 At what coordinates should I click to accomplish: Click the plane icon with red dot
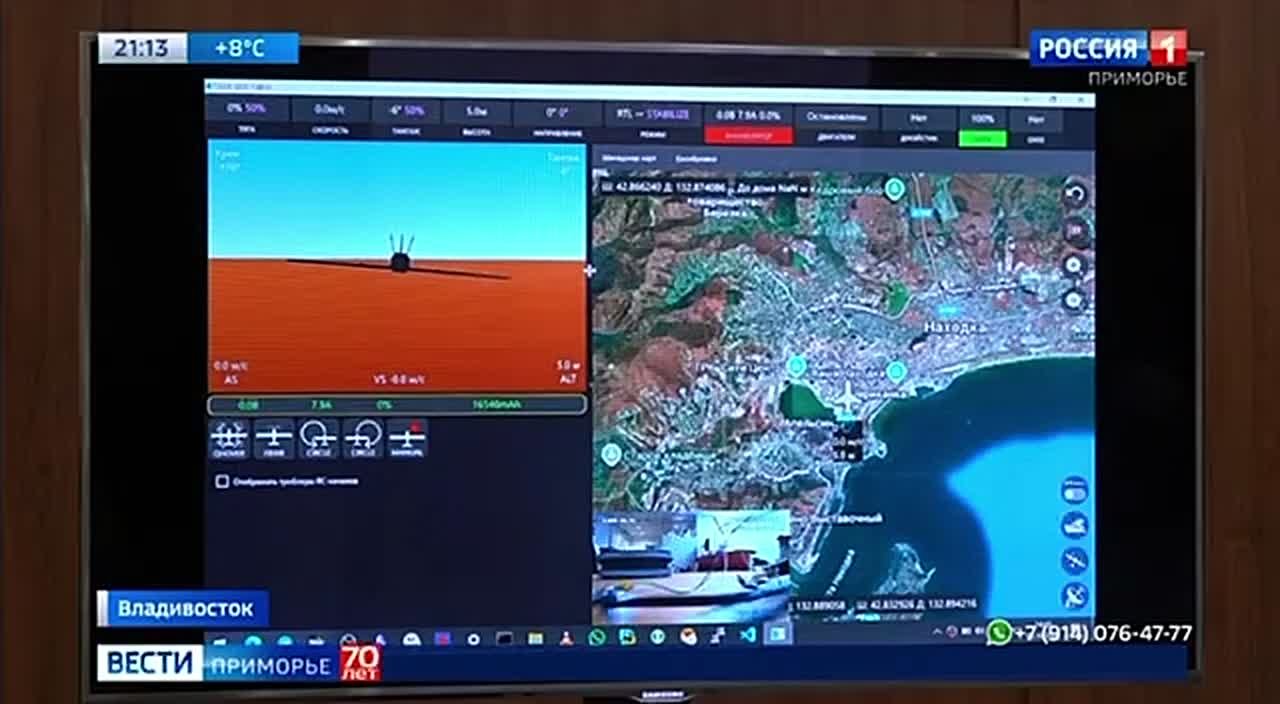tap(407, 438)
